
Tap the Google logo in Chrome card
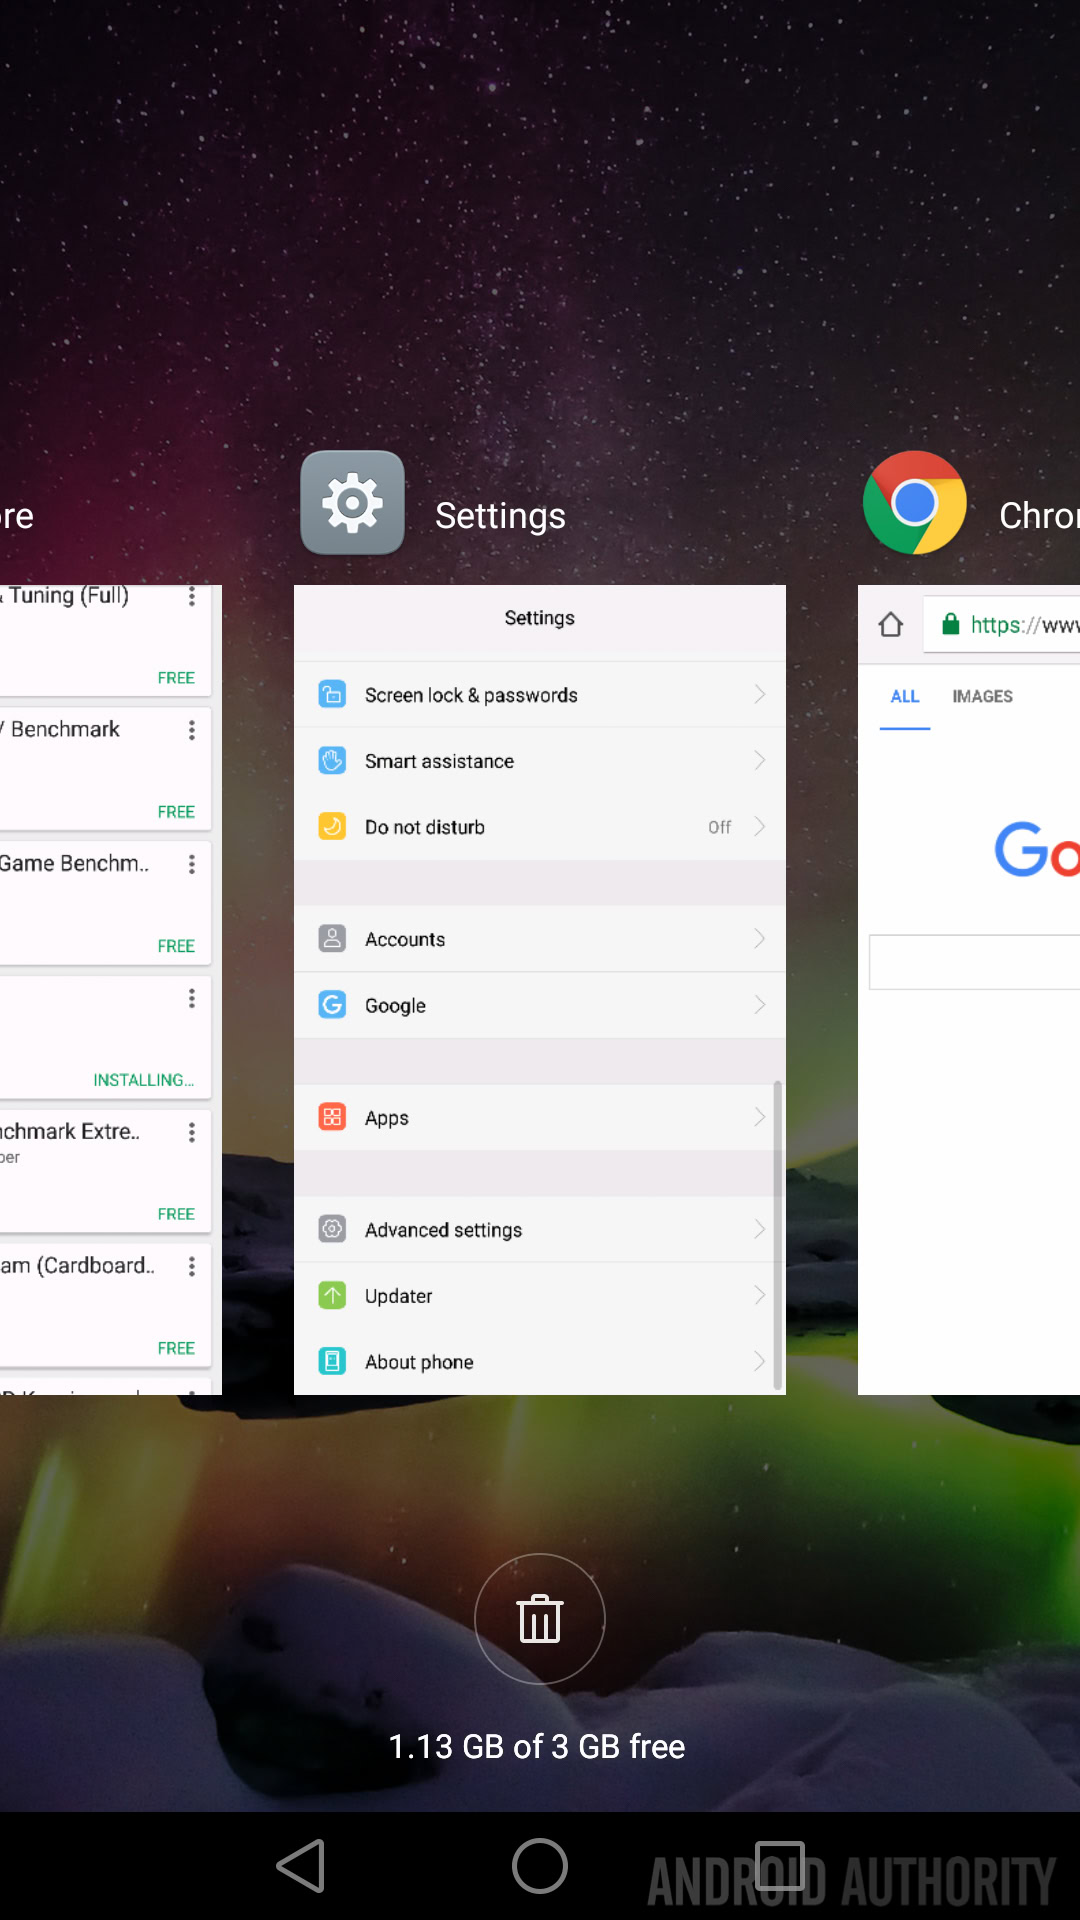tap(1037, 850)
